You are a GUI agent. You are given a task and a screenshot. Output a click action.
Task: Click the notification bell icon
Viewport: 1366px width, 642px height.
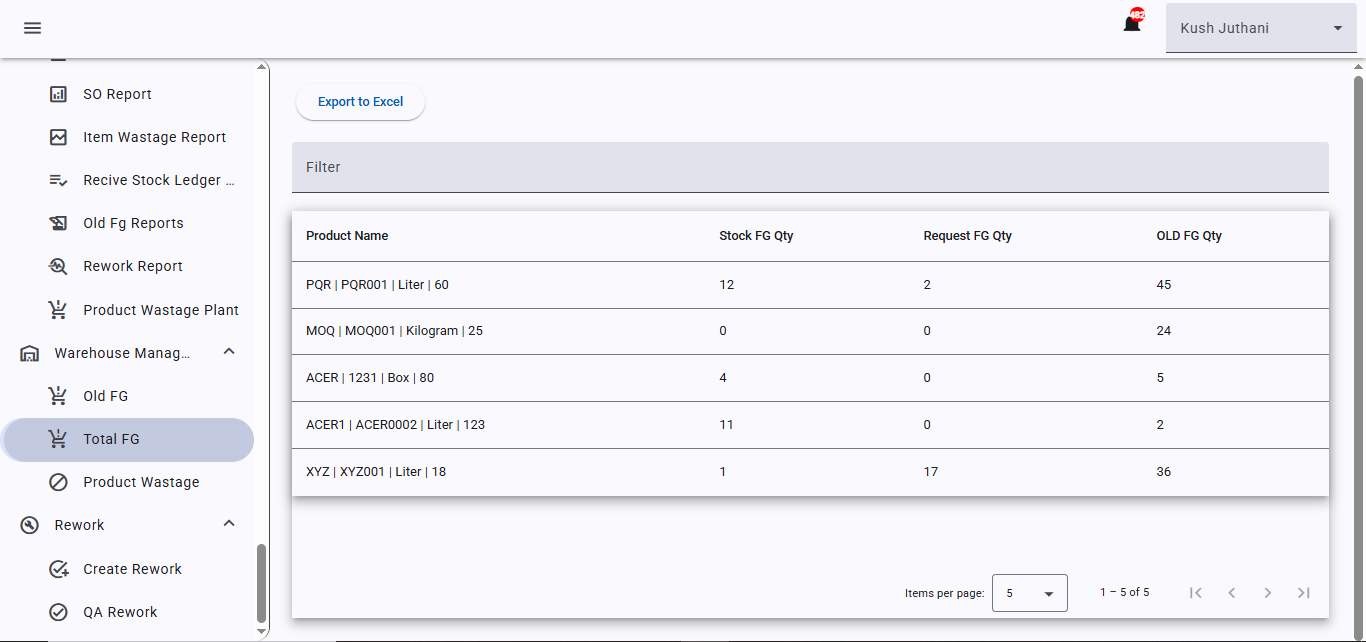(x=1132, y=24)
